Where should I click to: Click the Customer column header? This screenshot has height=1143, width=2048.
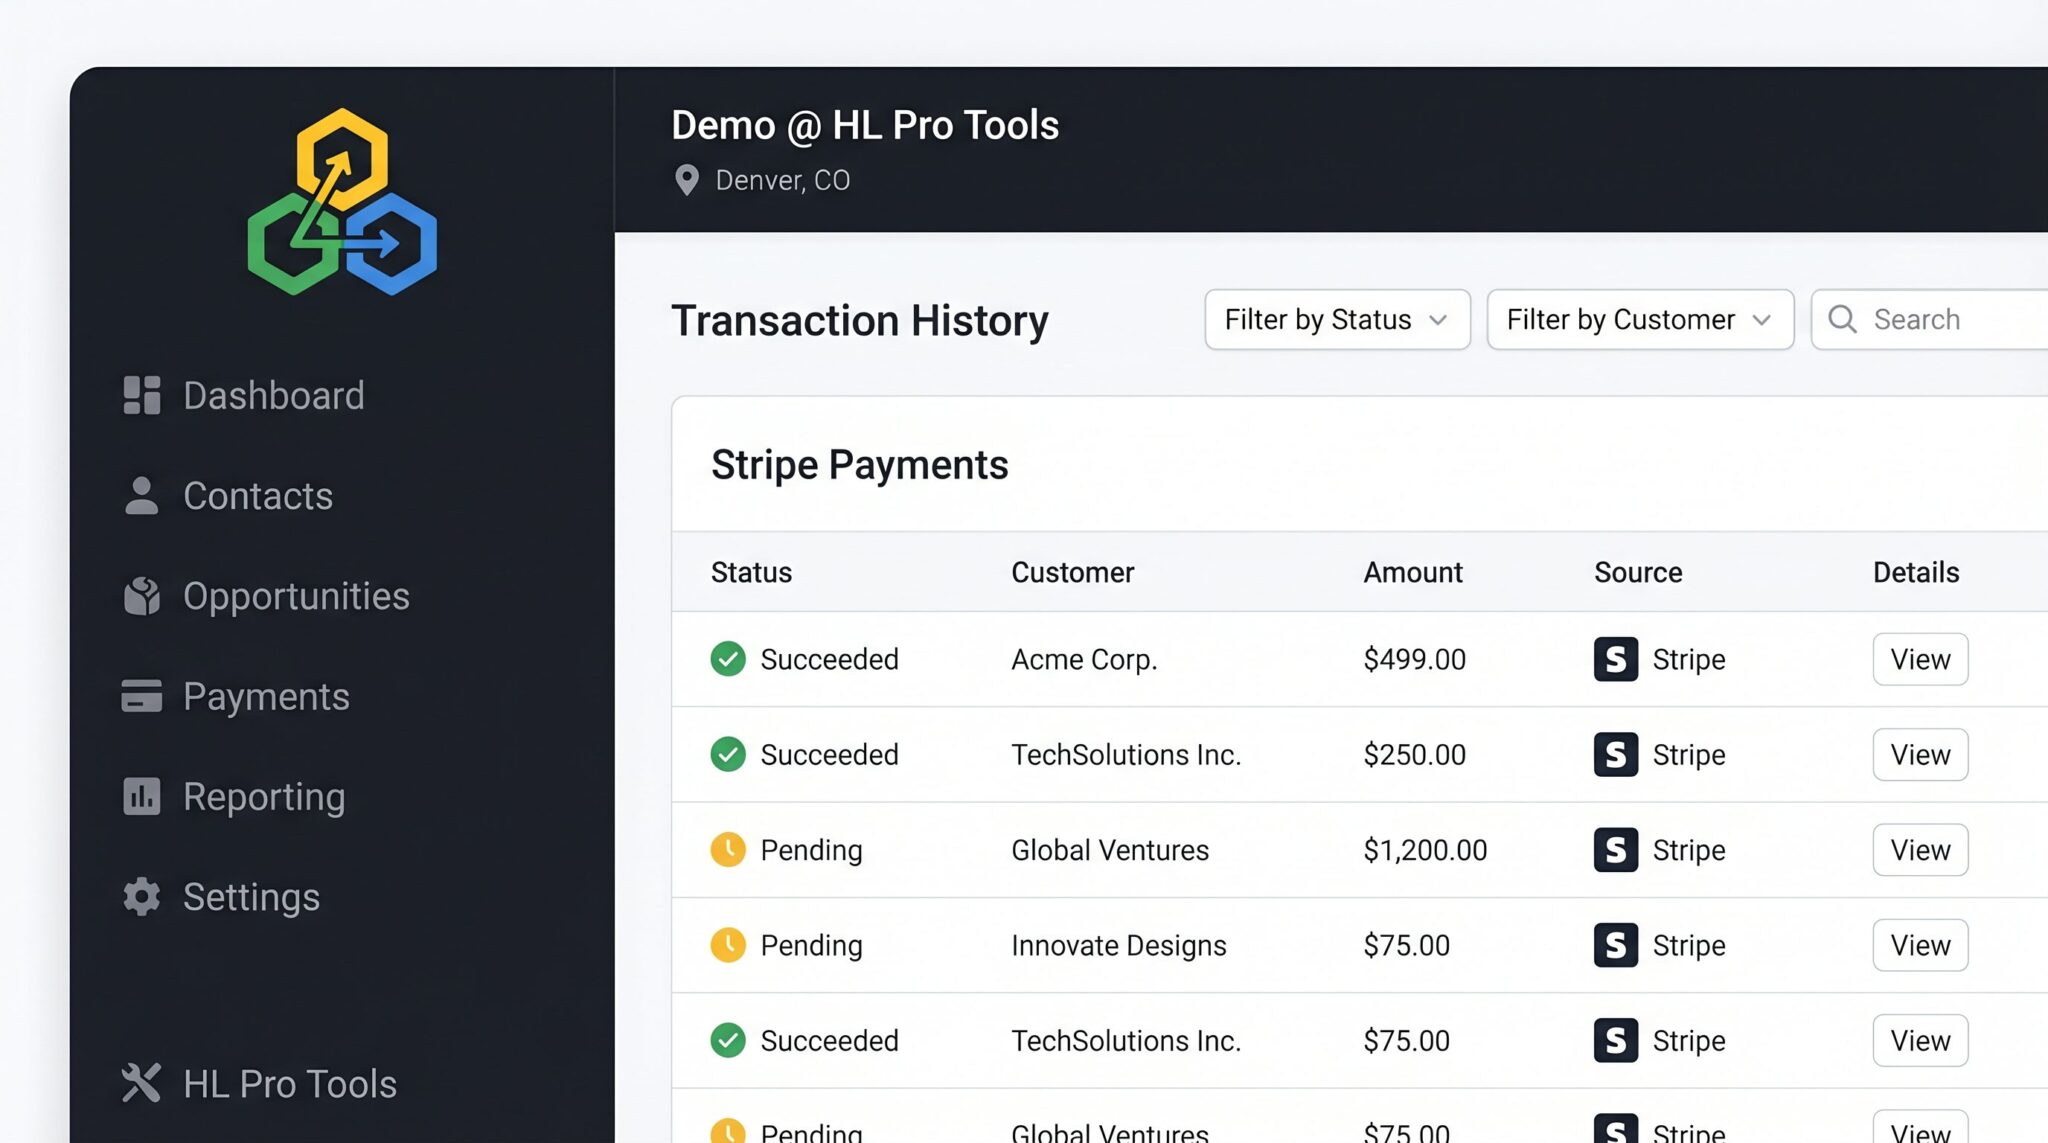pos(1072,572)
